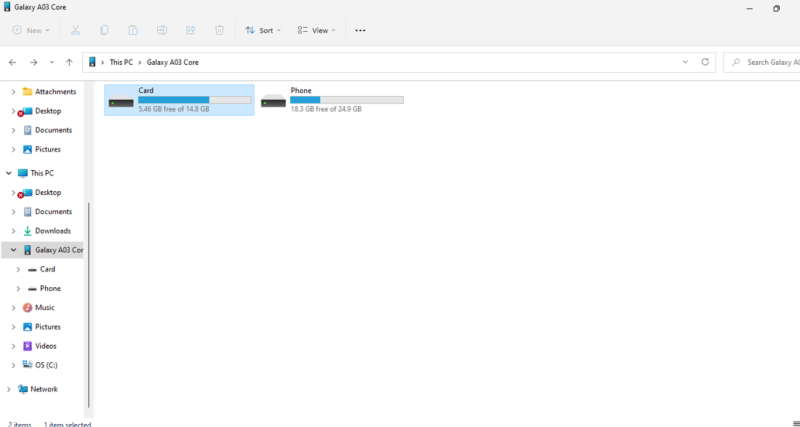Image resolution: width=800 pixels, height=427 pixels.
Task: Click the Paste clipboard icon
Action: pyautogui.click(x=133, y=31)
